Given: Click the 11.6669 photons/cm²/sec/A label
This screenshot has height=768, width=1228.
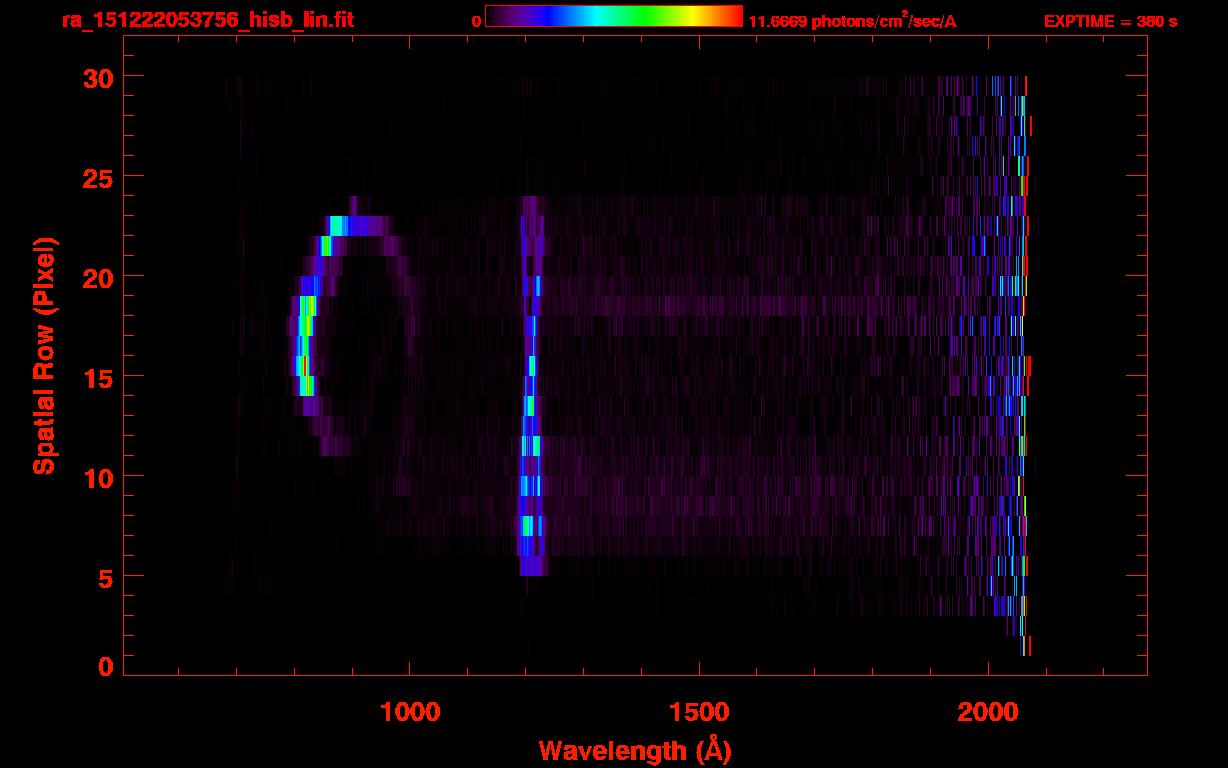Looking at the screenshot, I should (852, 20).
